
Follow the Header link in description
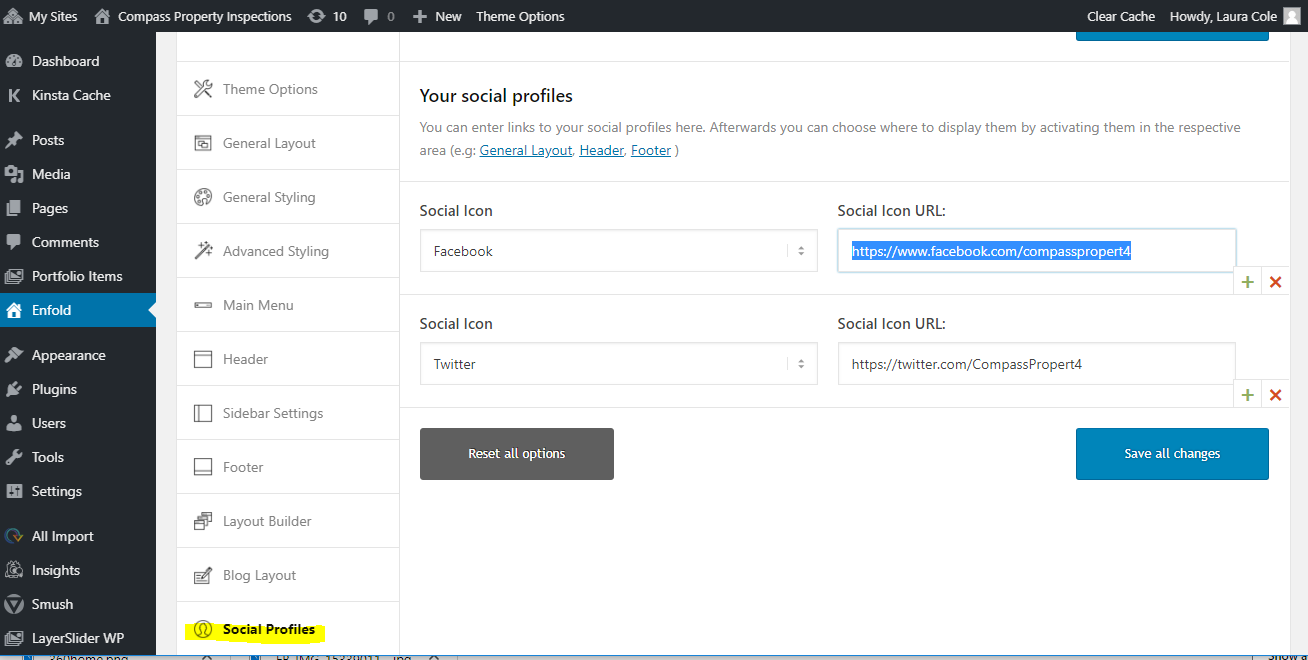pyautogui.click(x=601, y=151)
